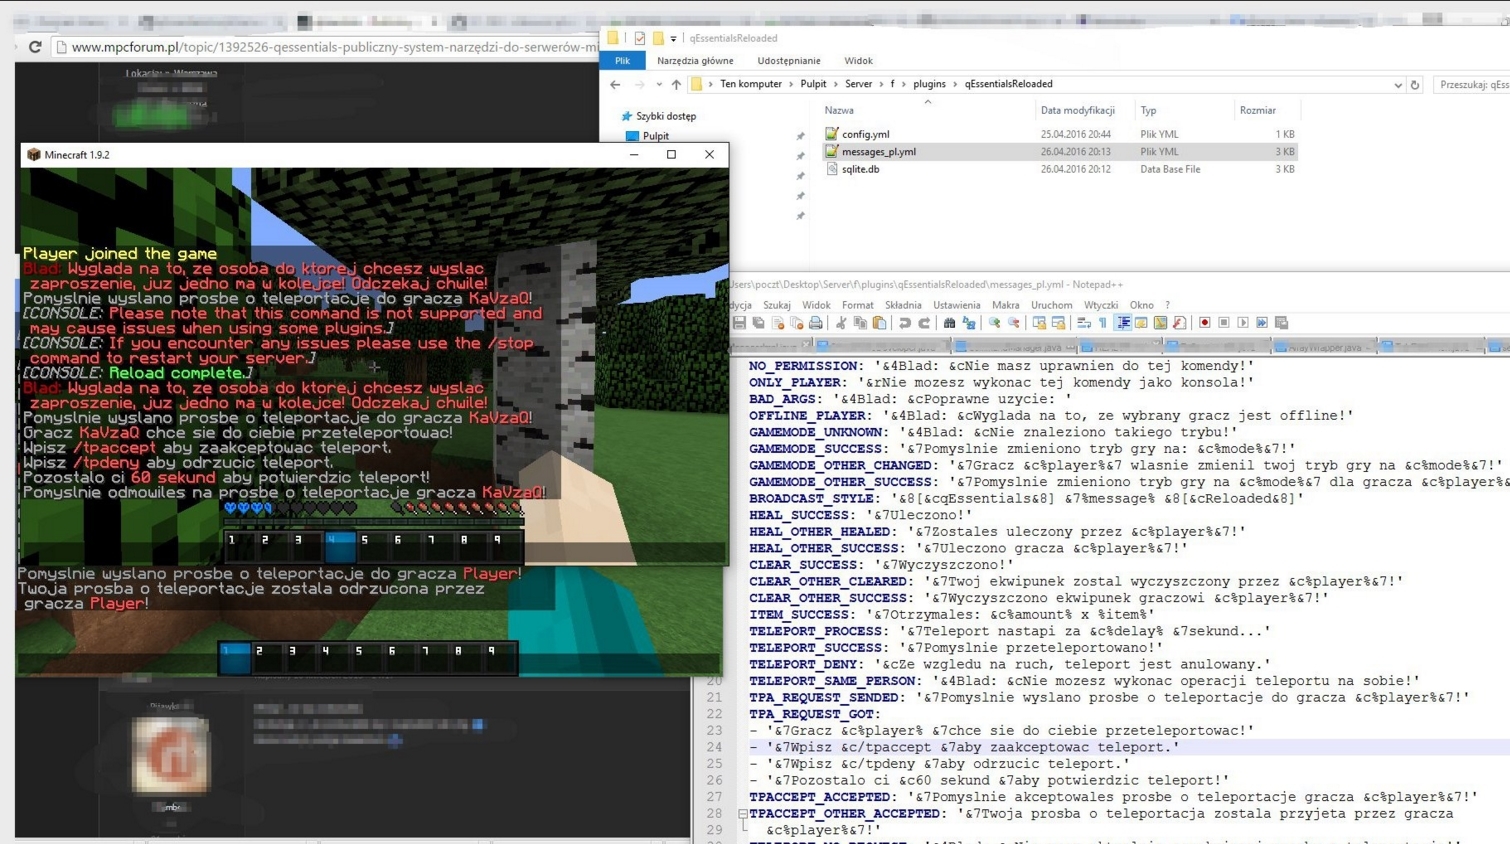The image size is (1510, 844).
Task: Click 'Pulpit' in the breadcrumb path
Action: pyautogui.click(x=813, y=84)
